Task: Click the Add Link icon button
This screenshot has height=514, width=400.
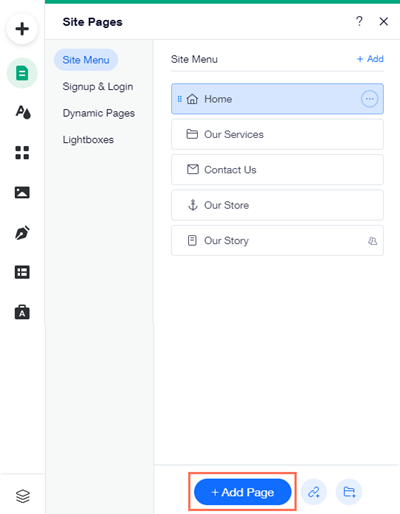Action: tap(314, 492)
